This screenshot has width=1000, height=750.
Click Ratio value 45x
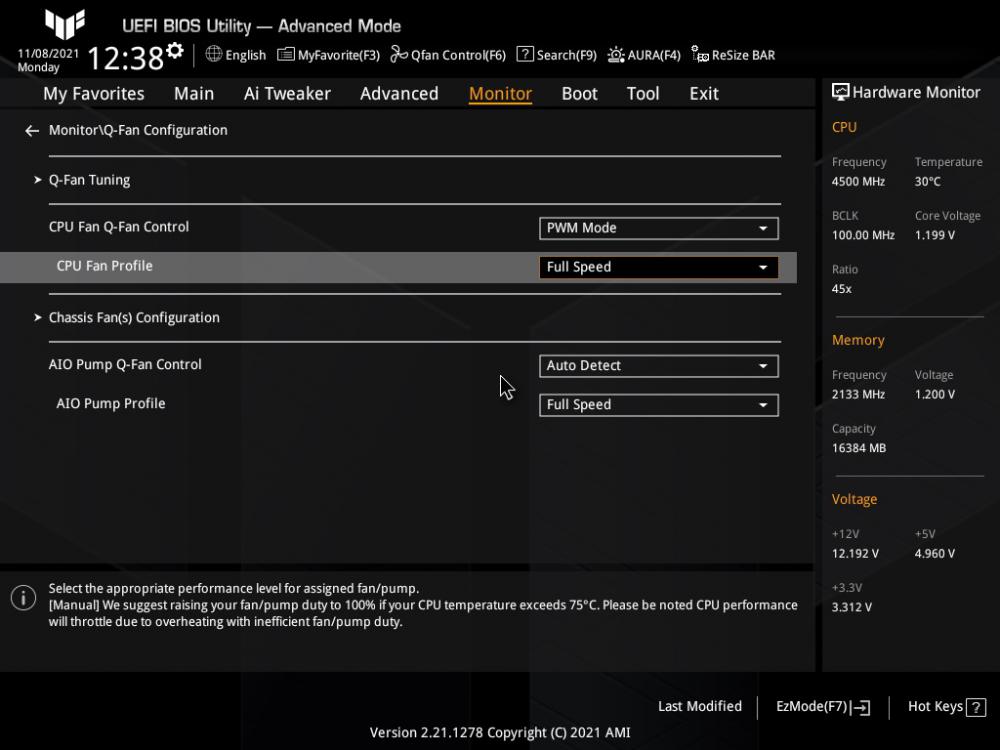click(841, 289)
